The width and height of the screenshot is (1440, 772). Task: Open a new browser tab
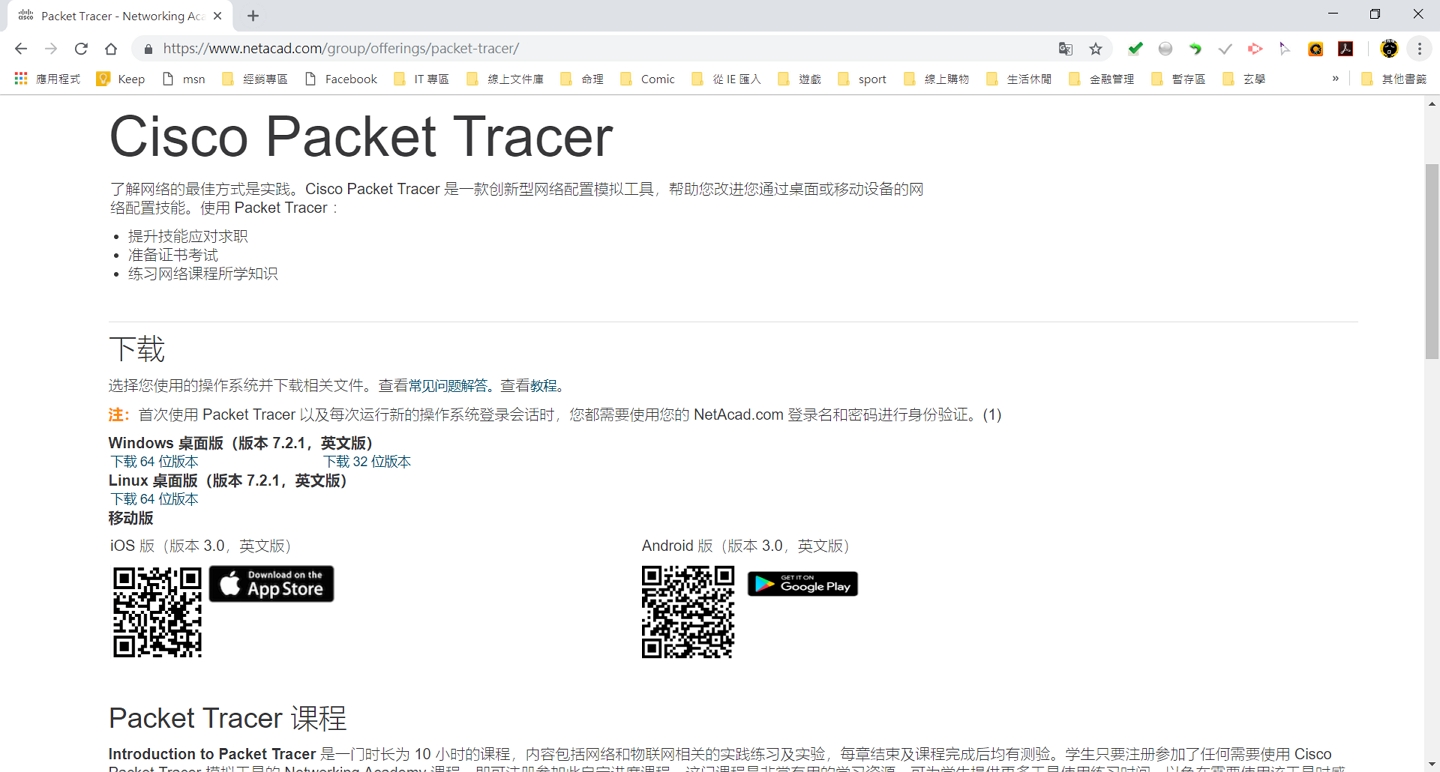coord(253,16)
